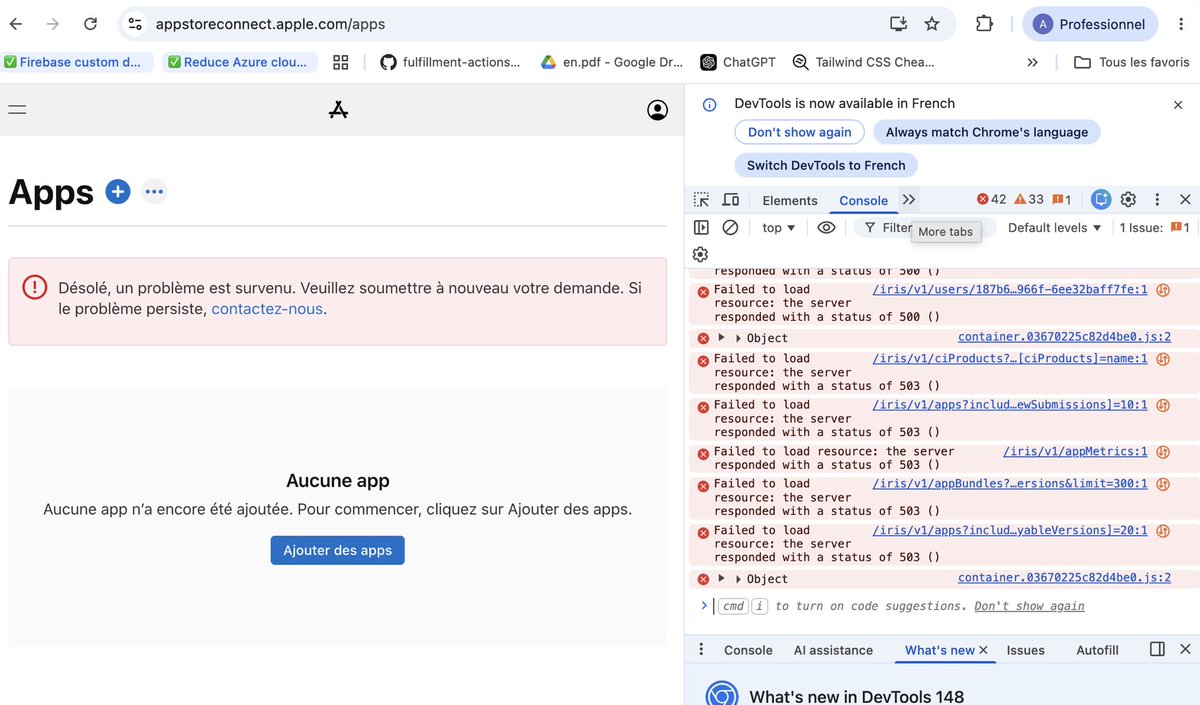The width and height of the screenshot is (1200, 705).
Task: Open the en.pdf Google Drive bookmark
Action: coord(612,62)
